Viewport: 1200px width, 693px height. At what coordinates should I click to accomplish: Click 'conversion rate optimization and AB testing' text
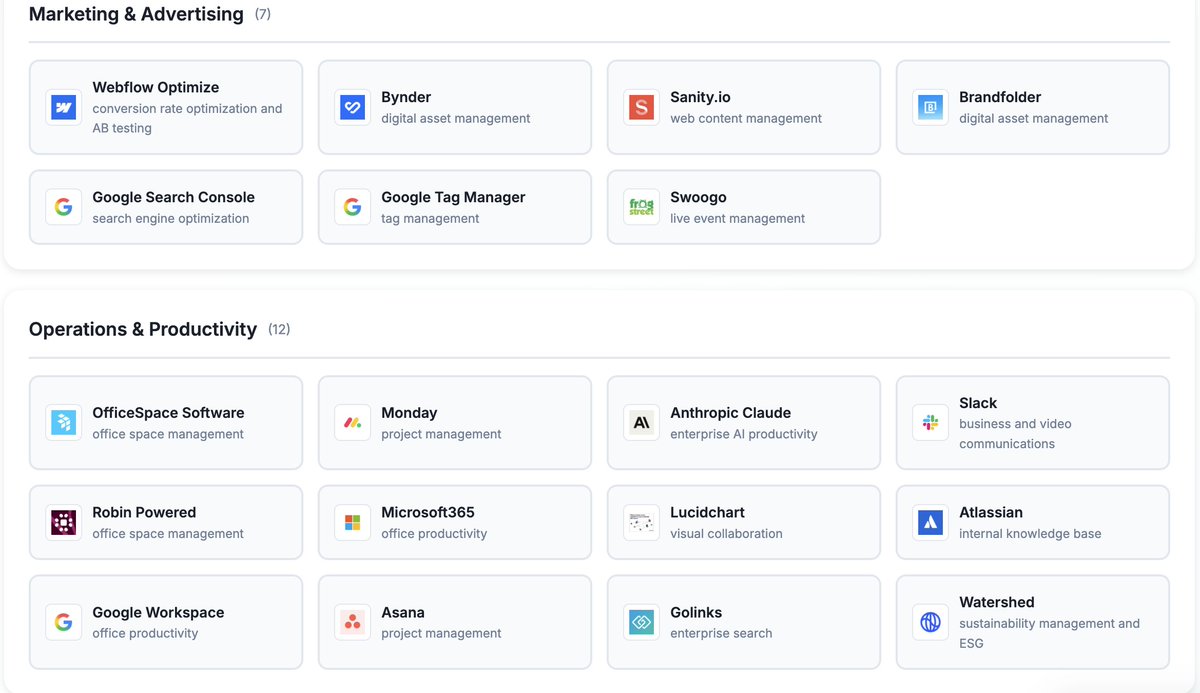(x=187, y=118)
